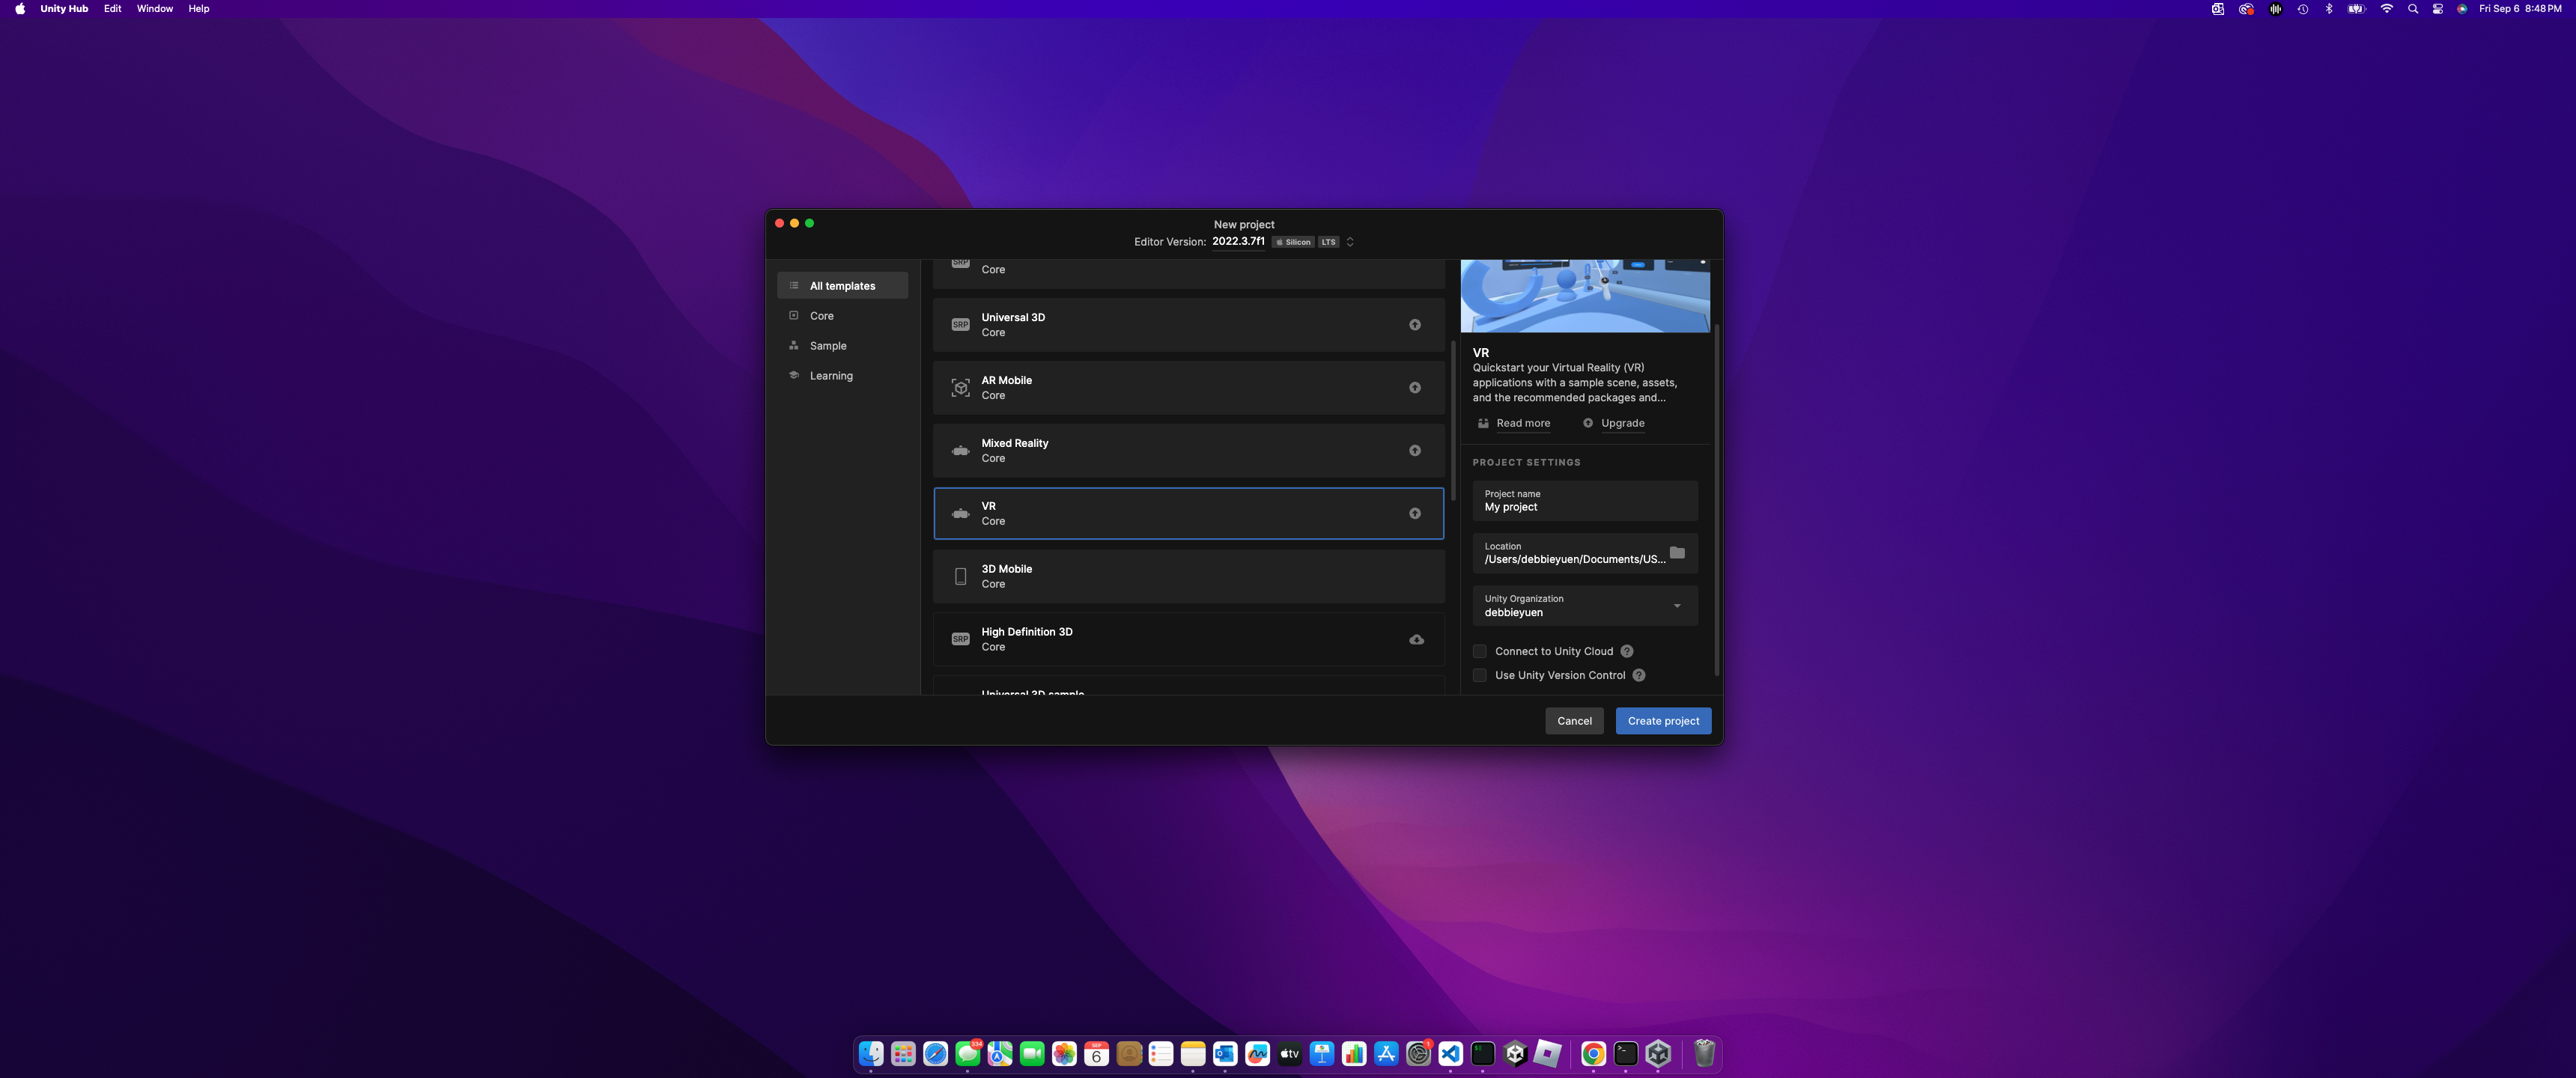This screenshot has width=2576, height=1078.
Task: Select the High Definition 3D template
Action: tap(1188, 639)
